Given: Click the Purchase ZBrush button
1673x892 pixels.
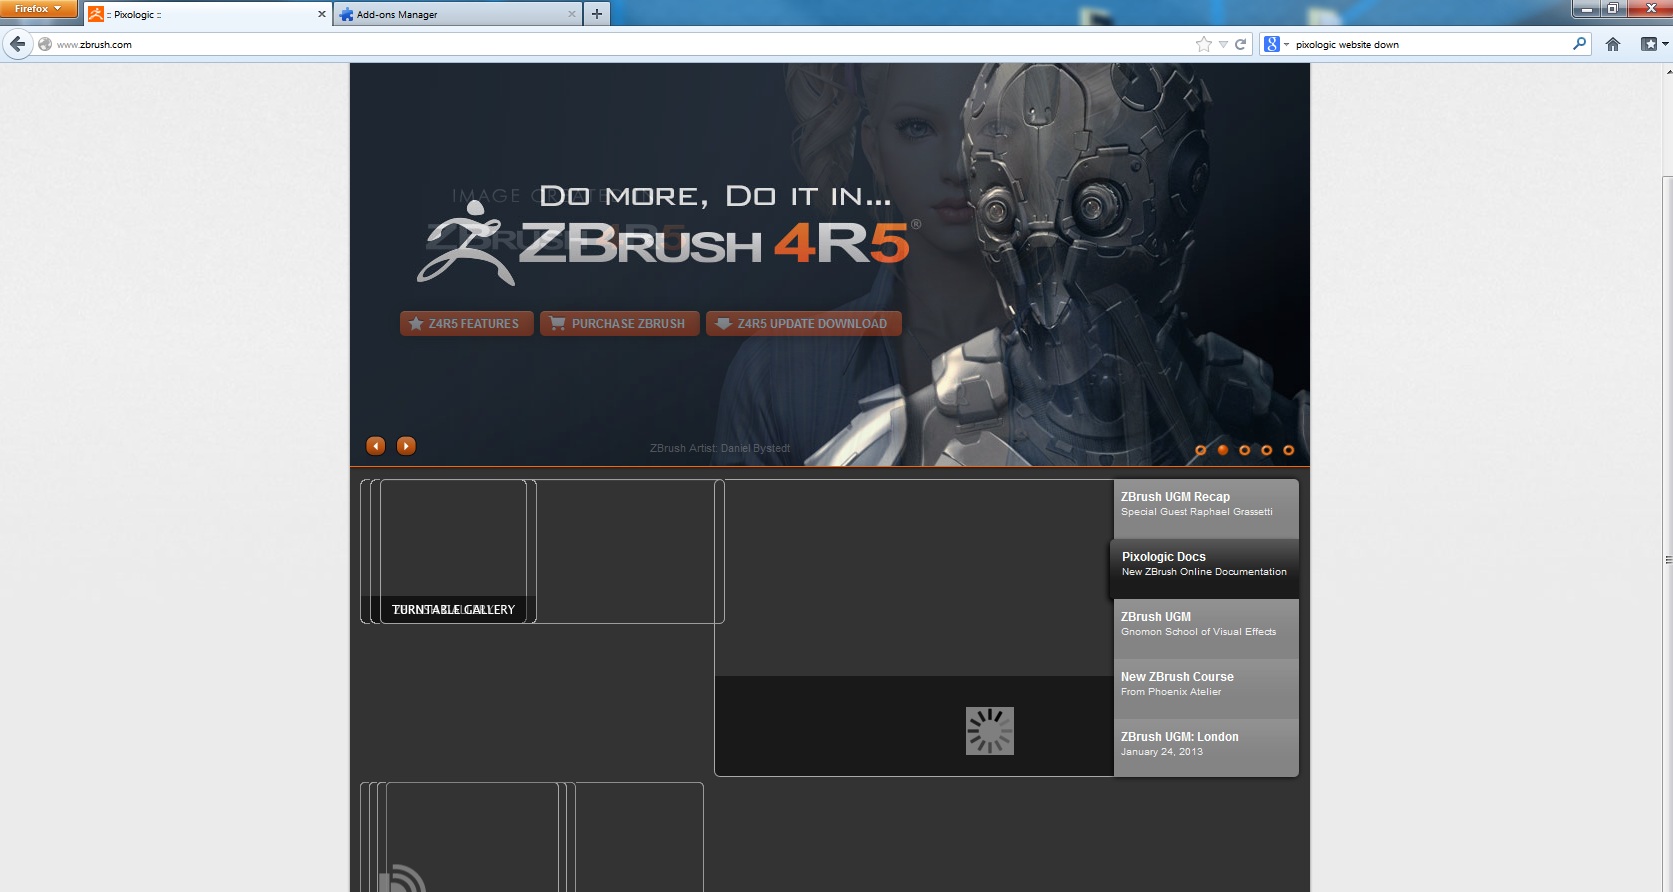Looking at the screenshot, I should tap(620, 324).
